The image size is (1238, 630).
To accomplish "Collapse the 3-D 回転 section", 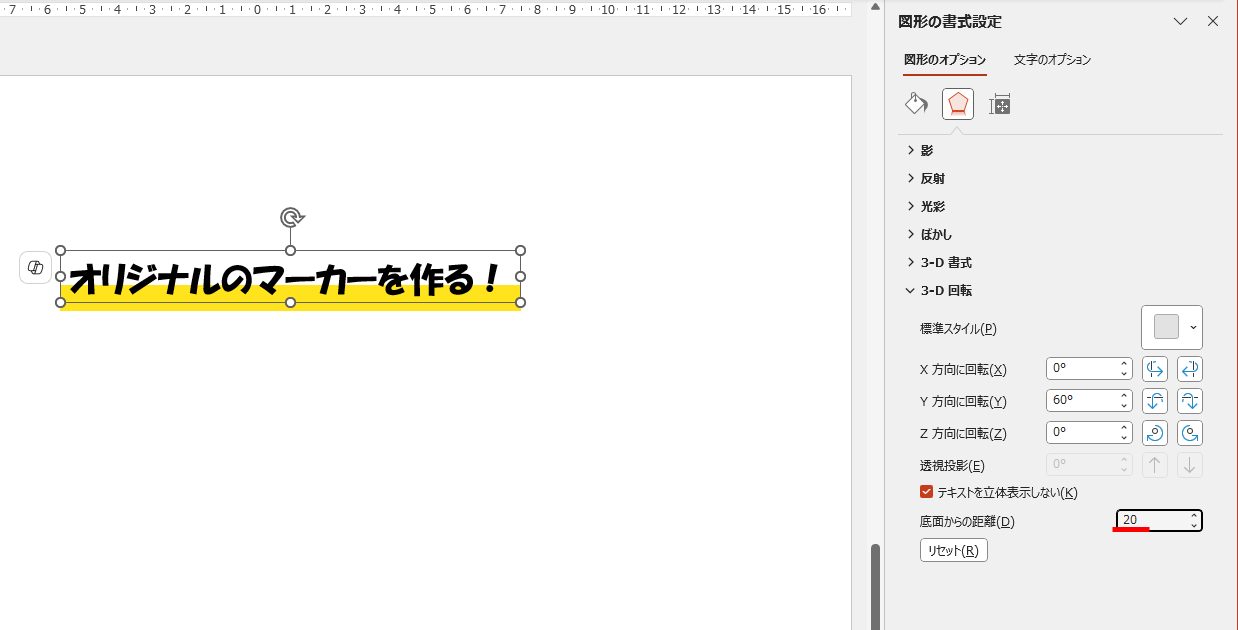I will [x=939, y=290].
